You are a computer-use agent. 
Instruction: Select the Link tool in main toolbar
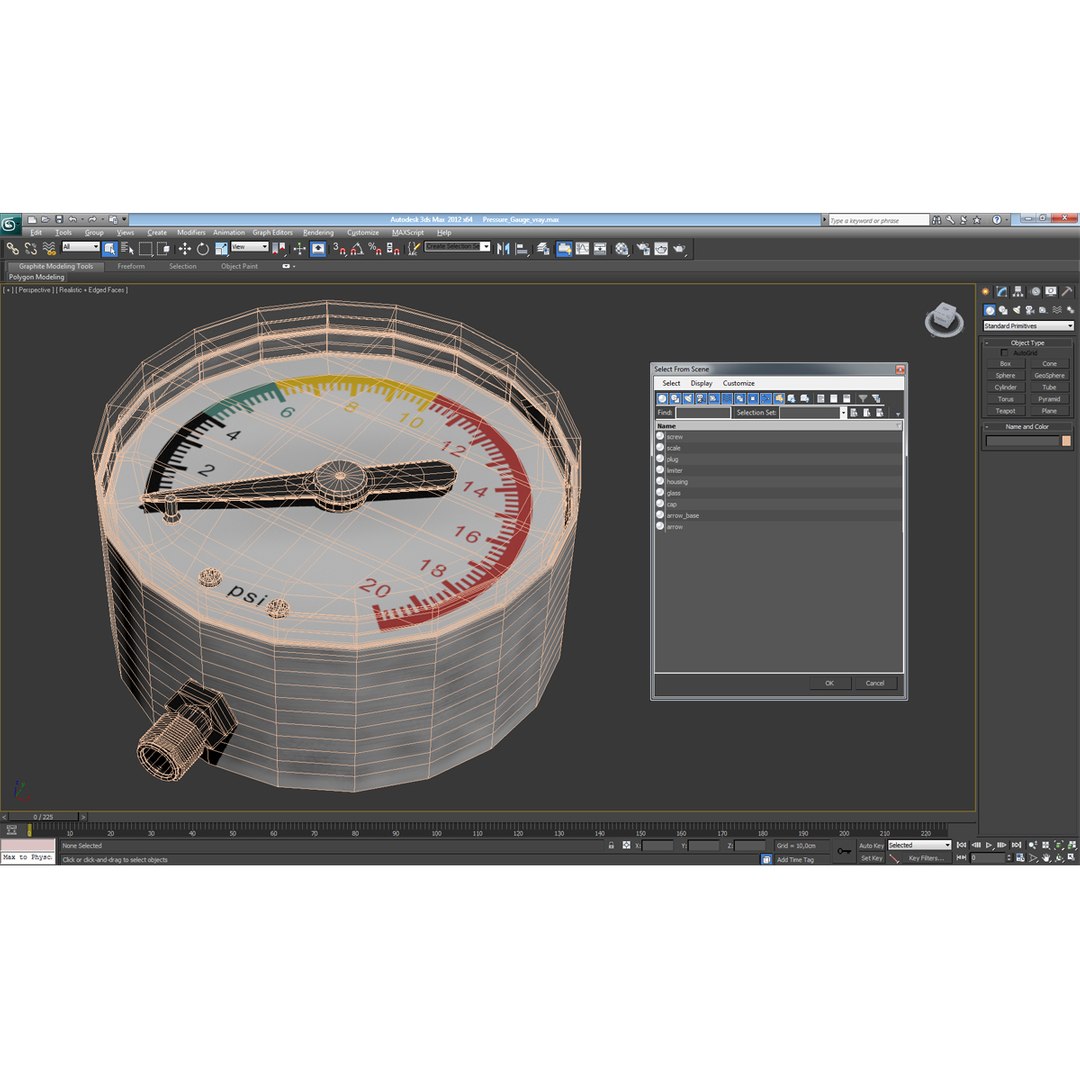click(12, 249)
